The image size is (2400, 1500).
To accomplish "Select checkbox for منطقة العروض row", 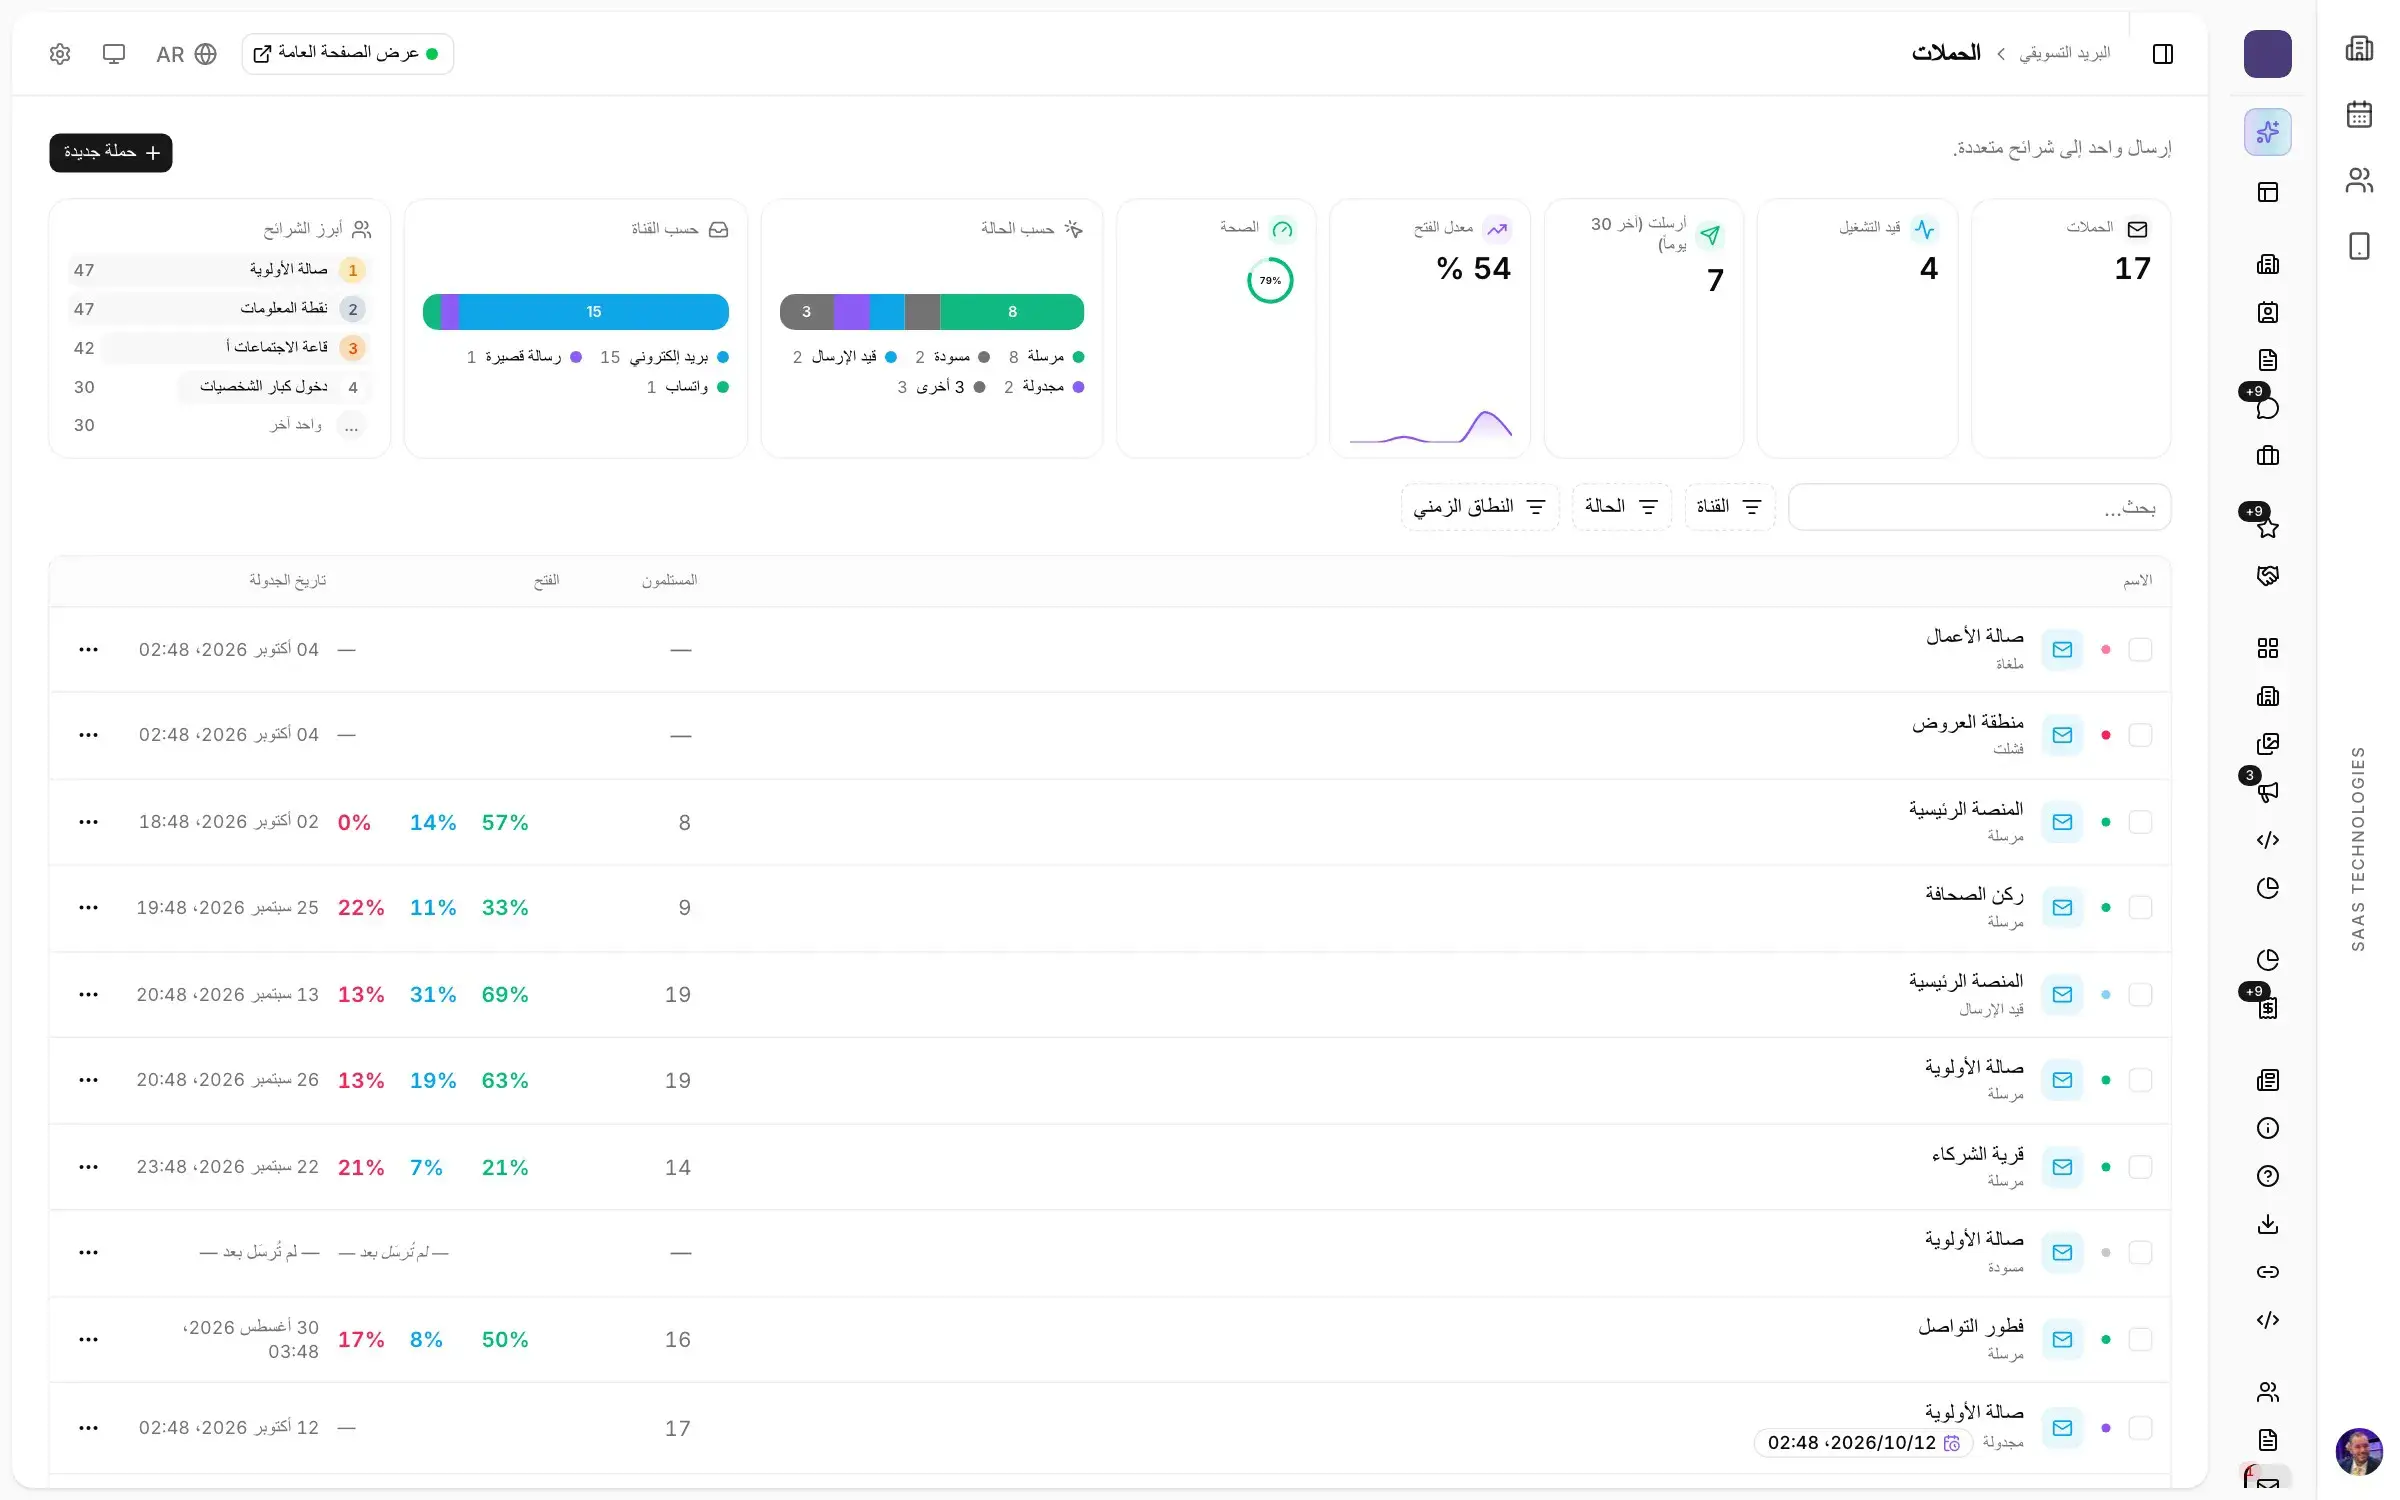I will coord(2140,735).
